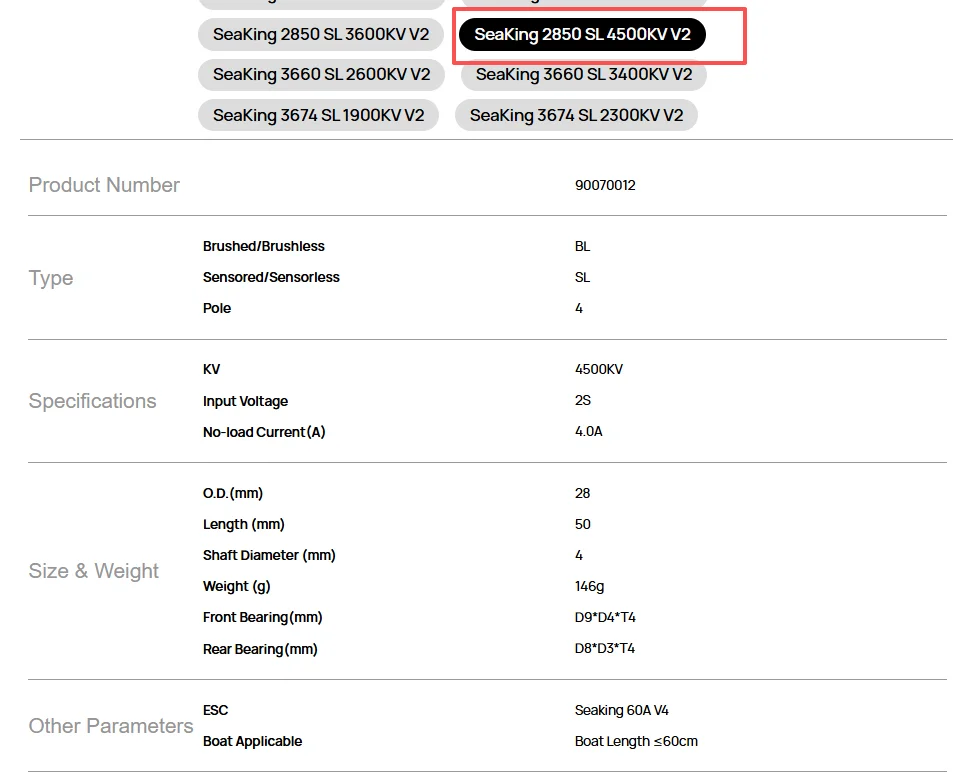
Task: Click the 4500KV value
Action: click(x=599, y=369)
